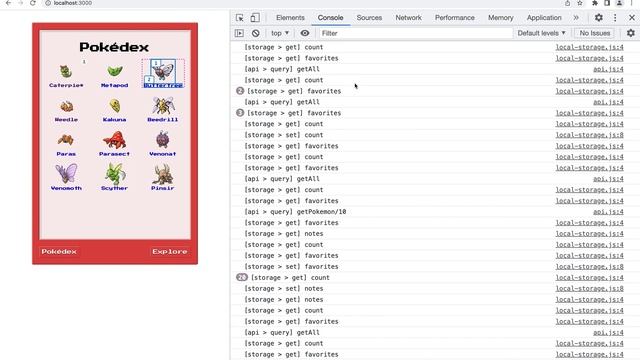Open the Kakuna Pokémon entry
The image size is (640, 360).
coord(114,111)
